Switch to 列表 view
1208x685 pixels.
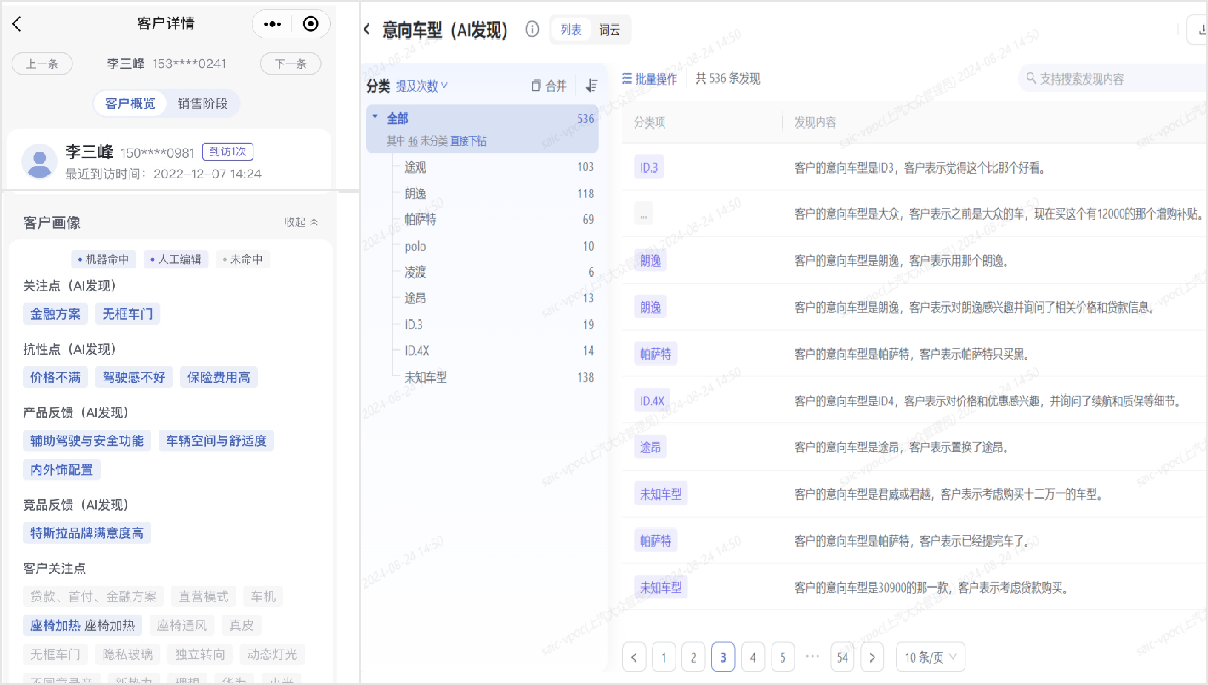(571, 30)
